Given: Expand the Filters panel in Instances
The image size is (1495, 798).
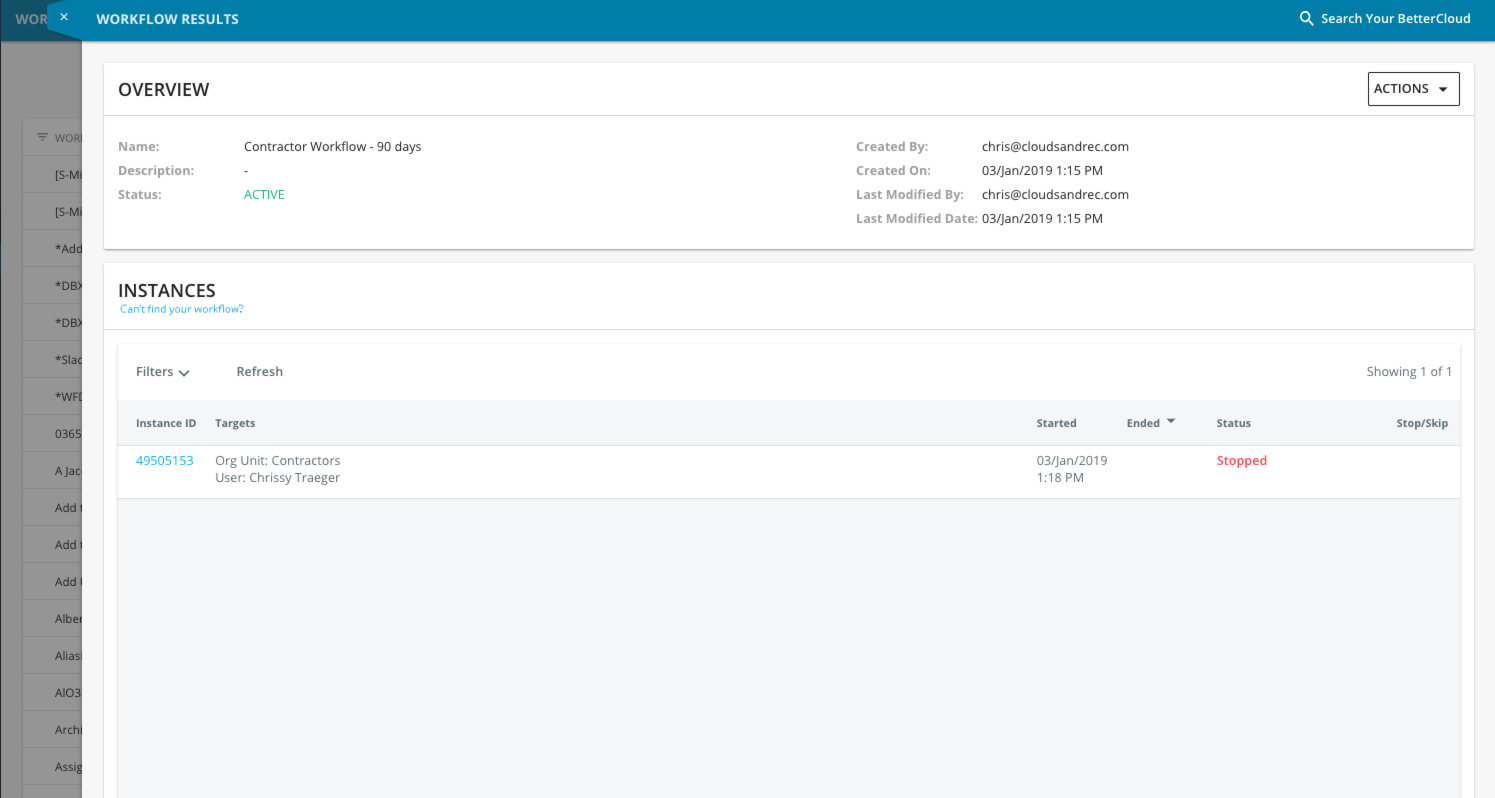Looking at the screenshot, I should (161, 371).
